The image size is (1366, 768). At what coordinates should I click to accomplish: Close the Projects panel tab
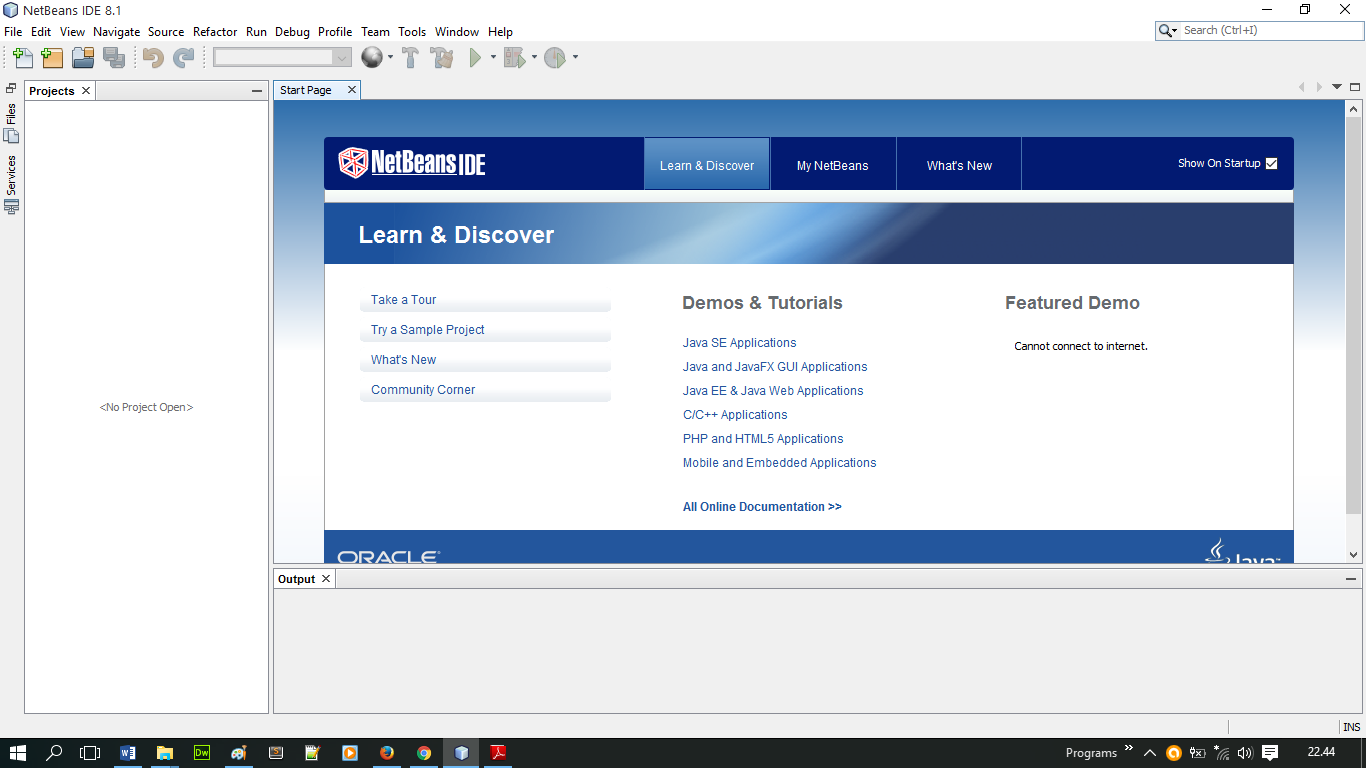(x=86, y=91)
